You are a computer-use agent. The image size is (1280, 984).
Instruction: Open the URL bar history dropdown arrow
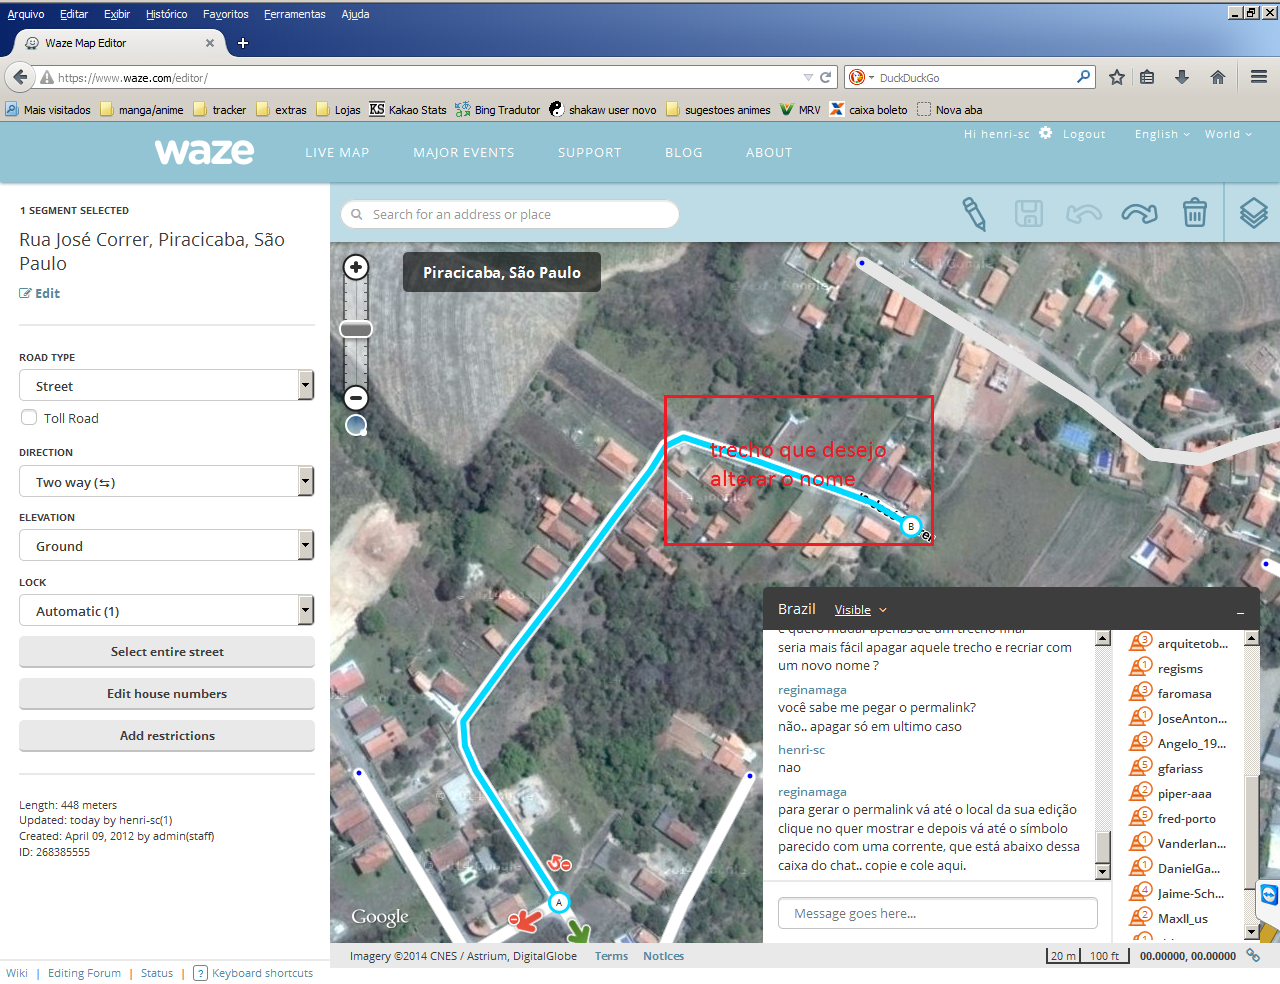(808, 77)
